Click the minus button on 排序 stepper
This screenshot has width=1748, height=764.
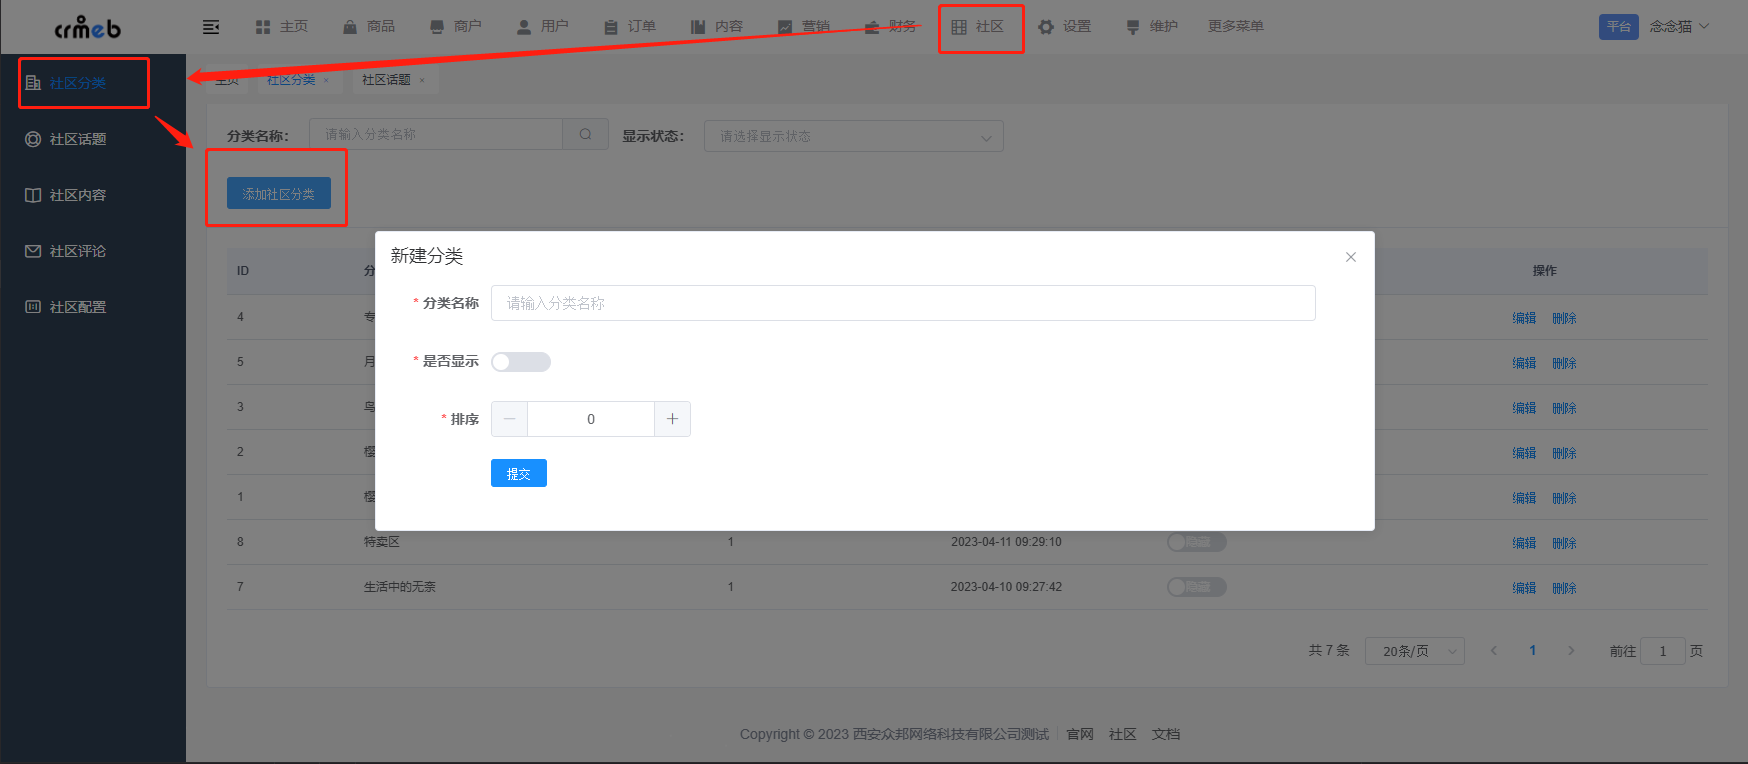[x=510, y=419]
